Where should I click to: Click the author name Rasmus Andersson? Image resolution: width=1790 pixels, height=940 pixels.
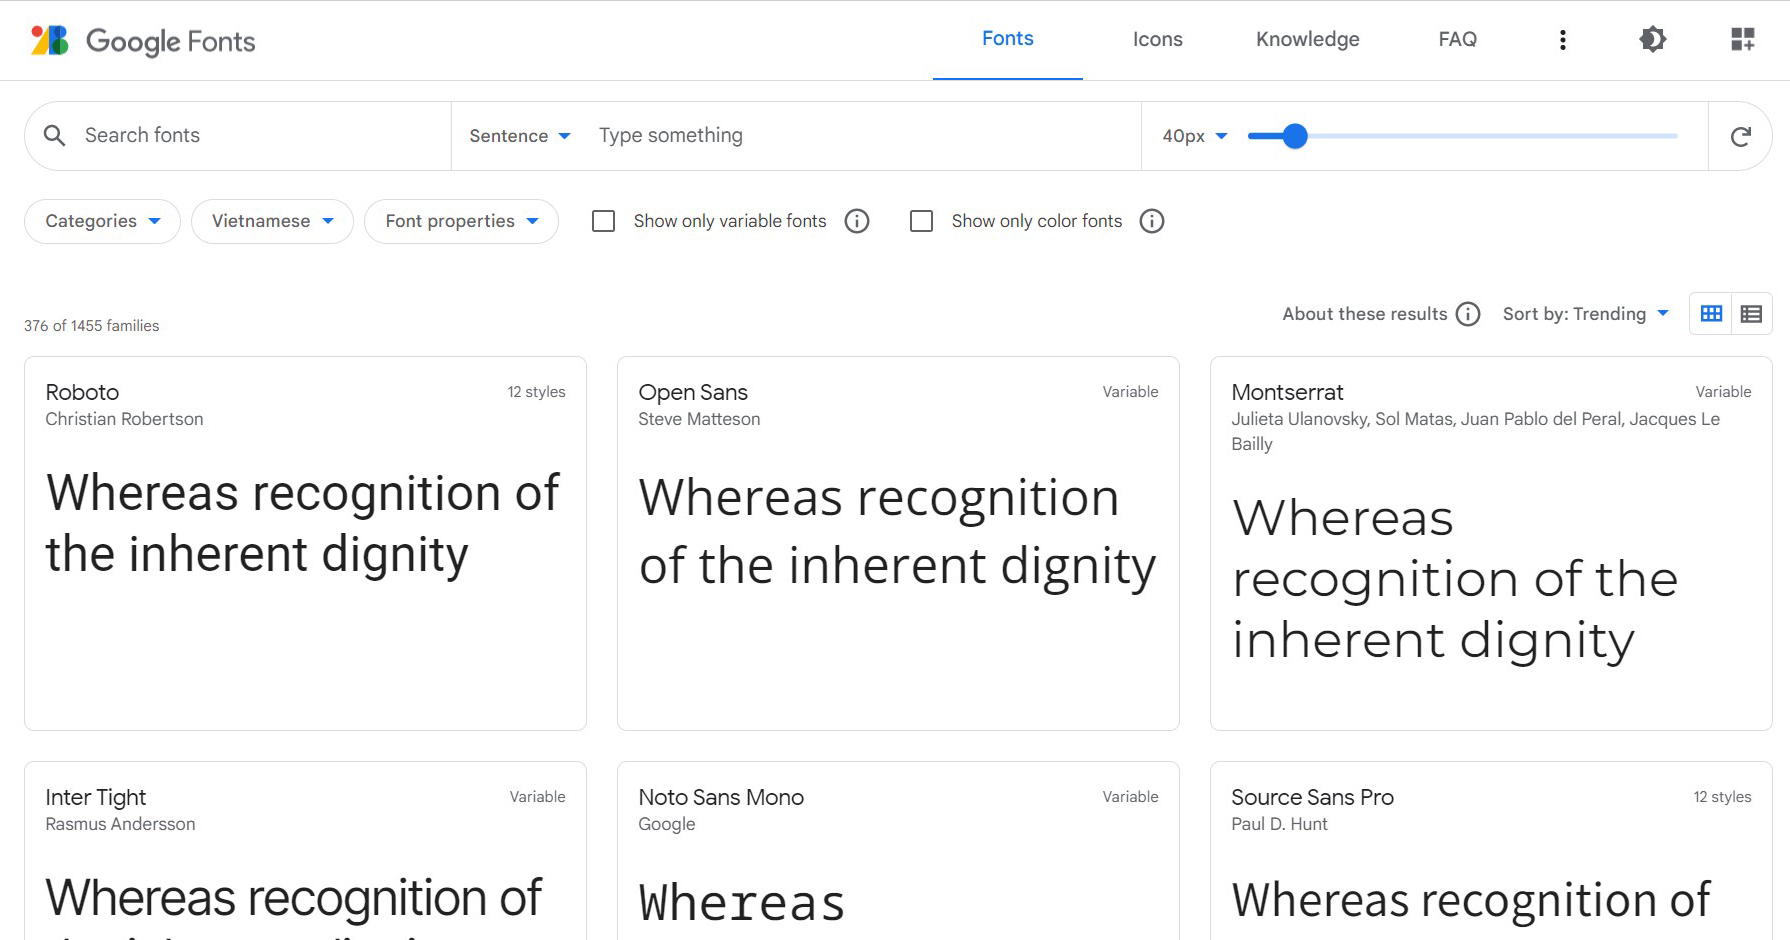[120, 824]
